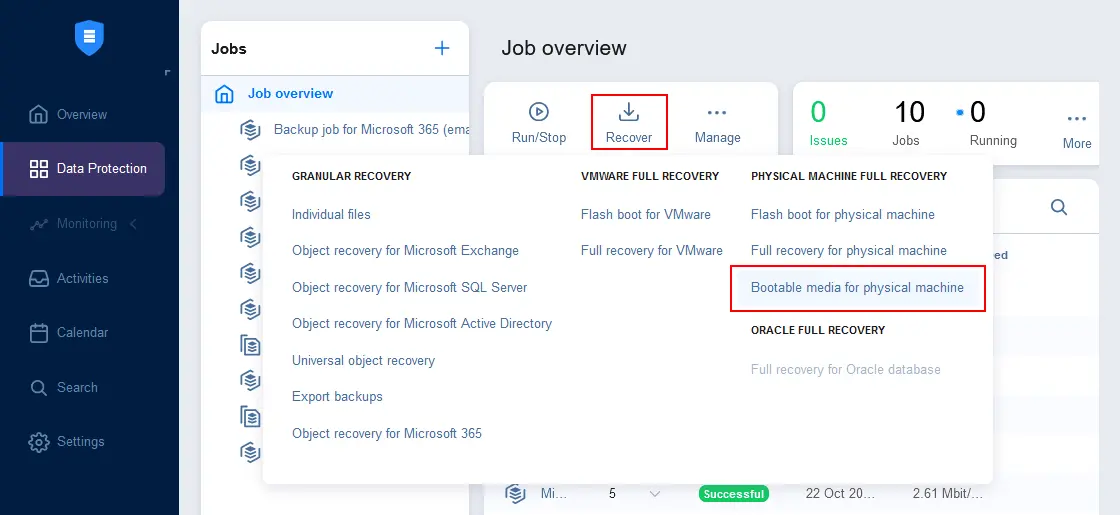
Task: Expand the dropdown arrow beside 5
Action: (x=654, y=494)
